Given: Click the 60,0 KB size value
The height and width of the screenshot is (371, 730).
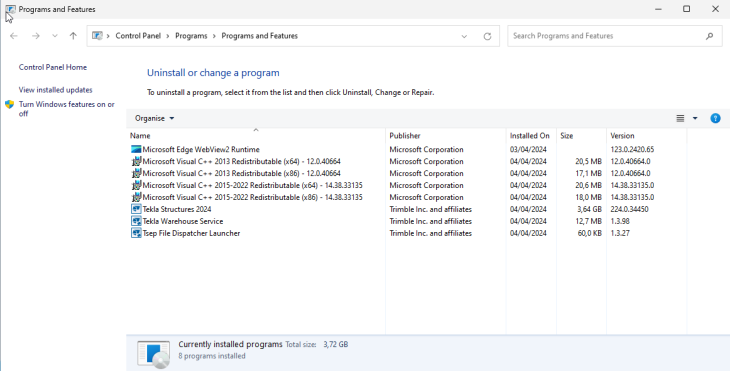Looking at the screenshot, I should coord(589,233).
